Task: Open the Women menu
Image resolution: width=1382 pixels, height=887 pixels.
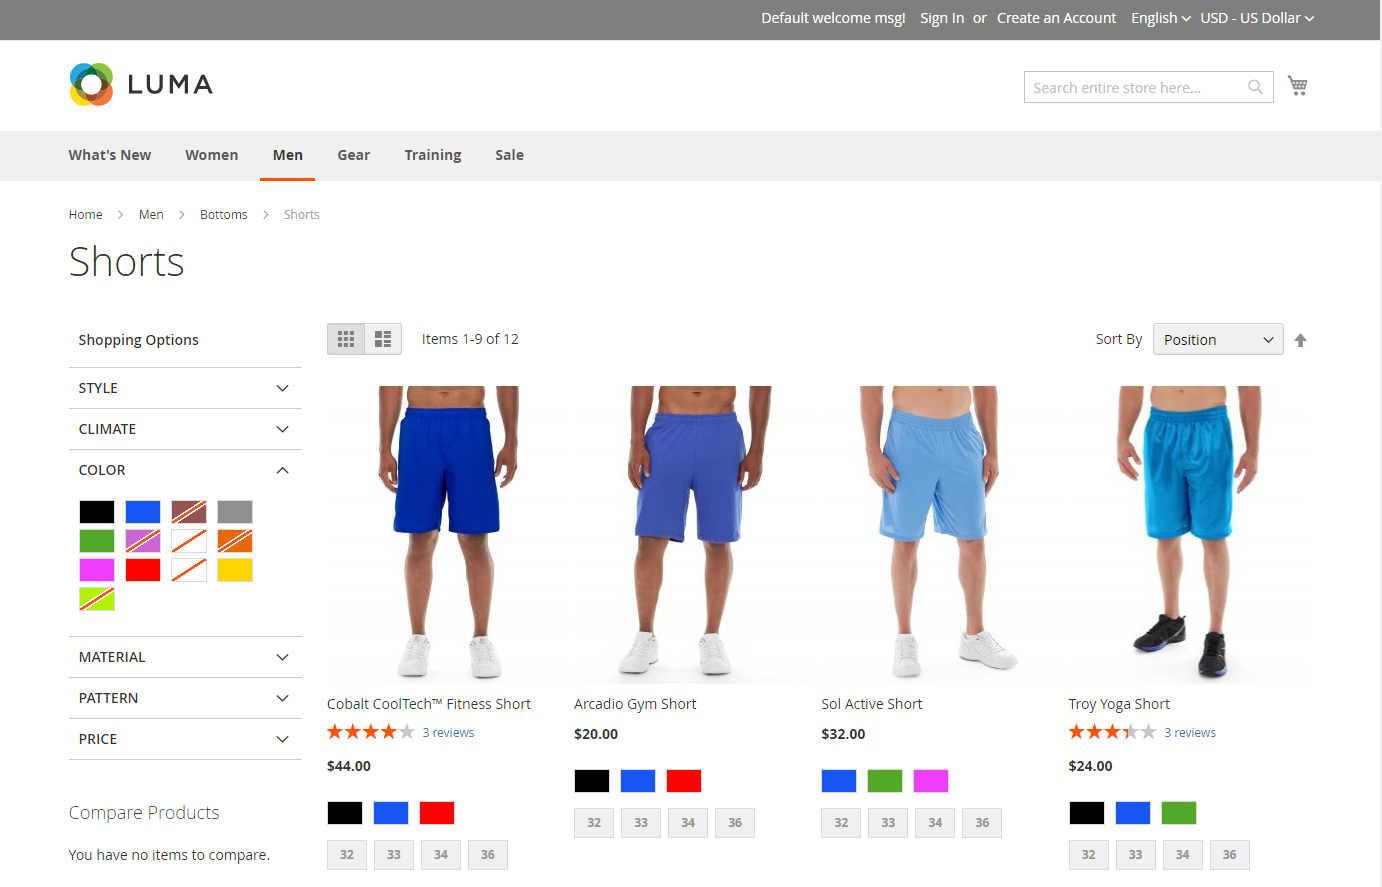Action: click(x=212, y=155)
